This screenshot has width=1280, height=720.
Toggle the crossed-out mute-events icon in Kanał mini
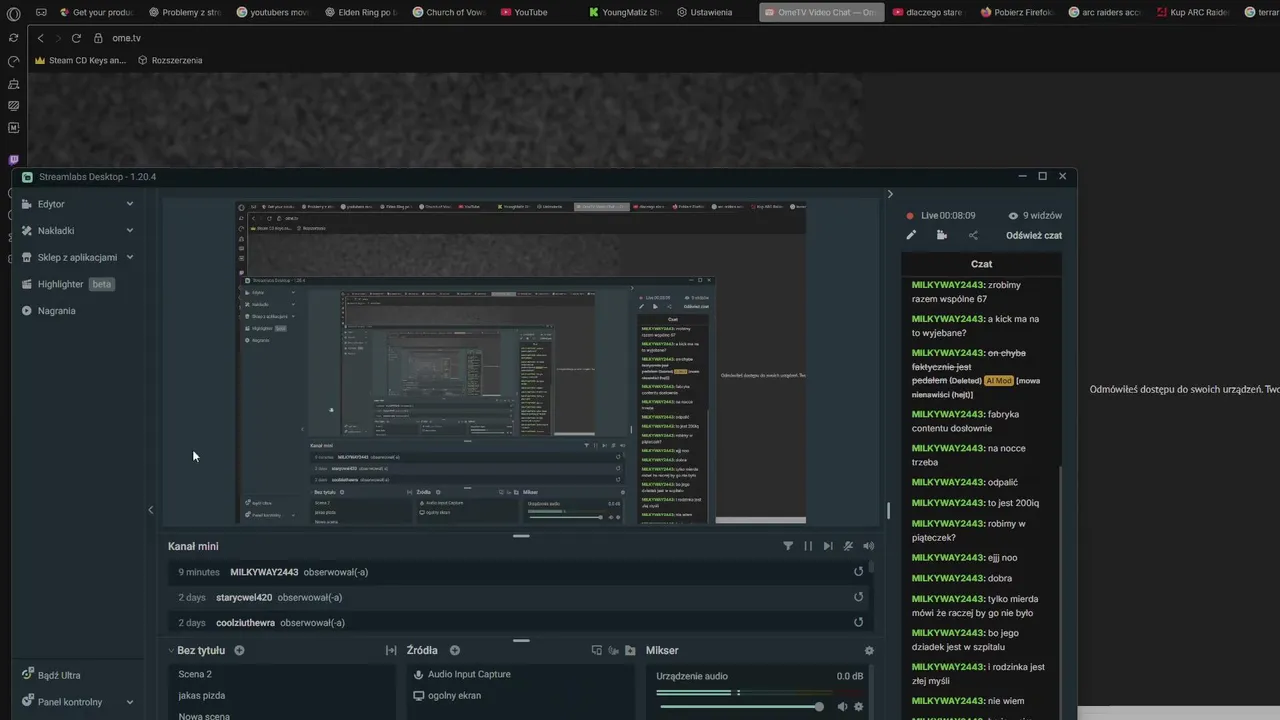(848, 546)
